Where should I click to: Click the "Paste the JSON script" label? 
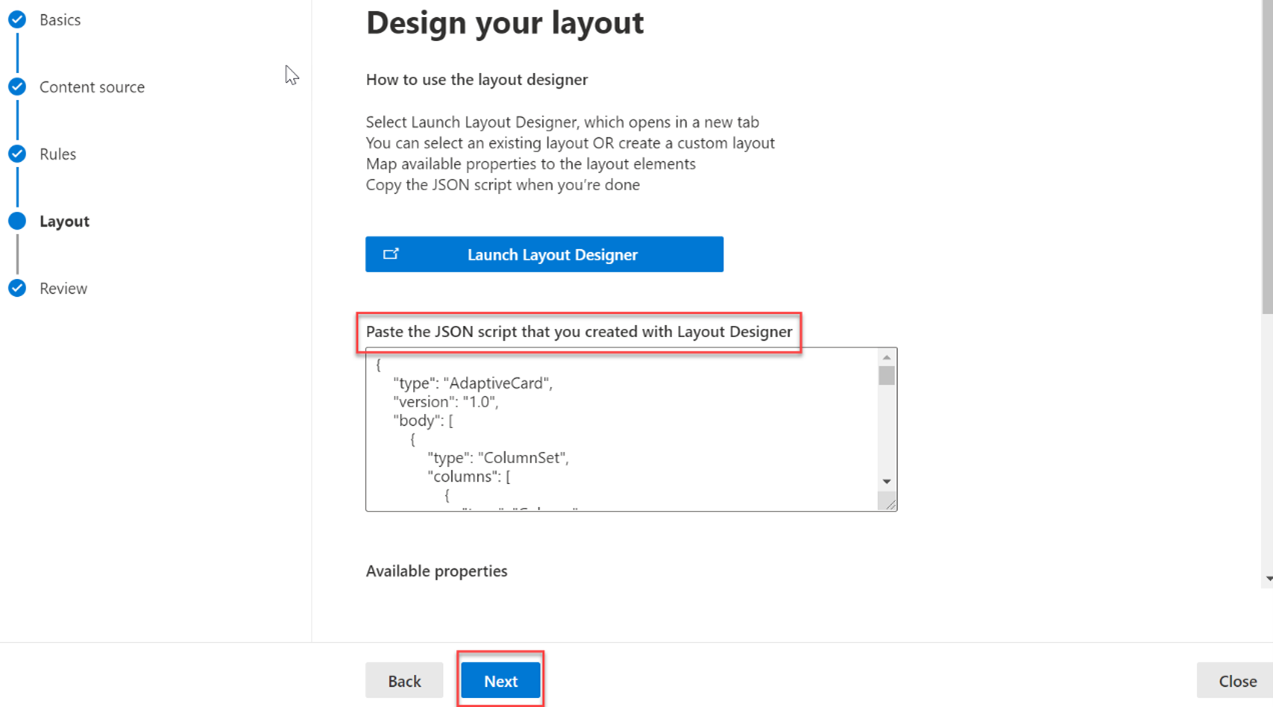(x=579, y=331)
